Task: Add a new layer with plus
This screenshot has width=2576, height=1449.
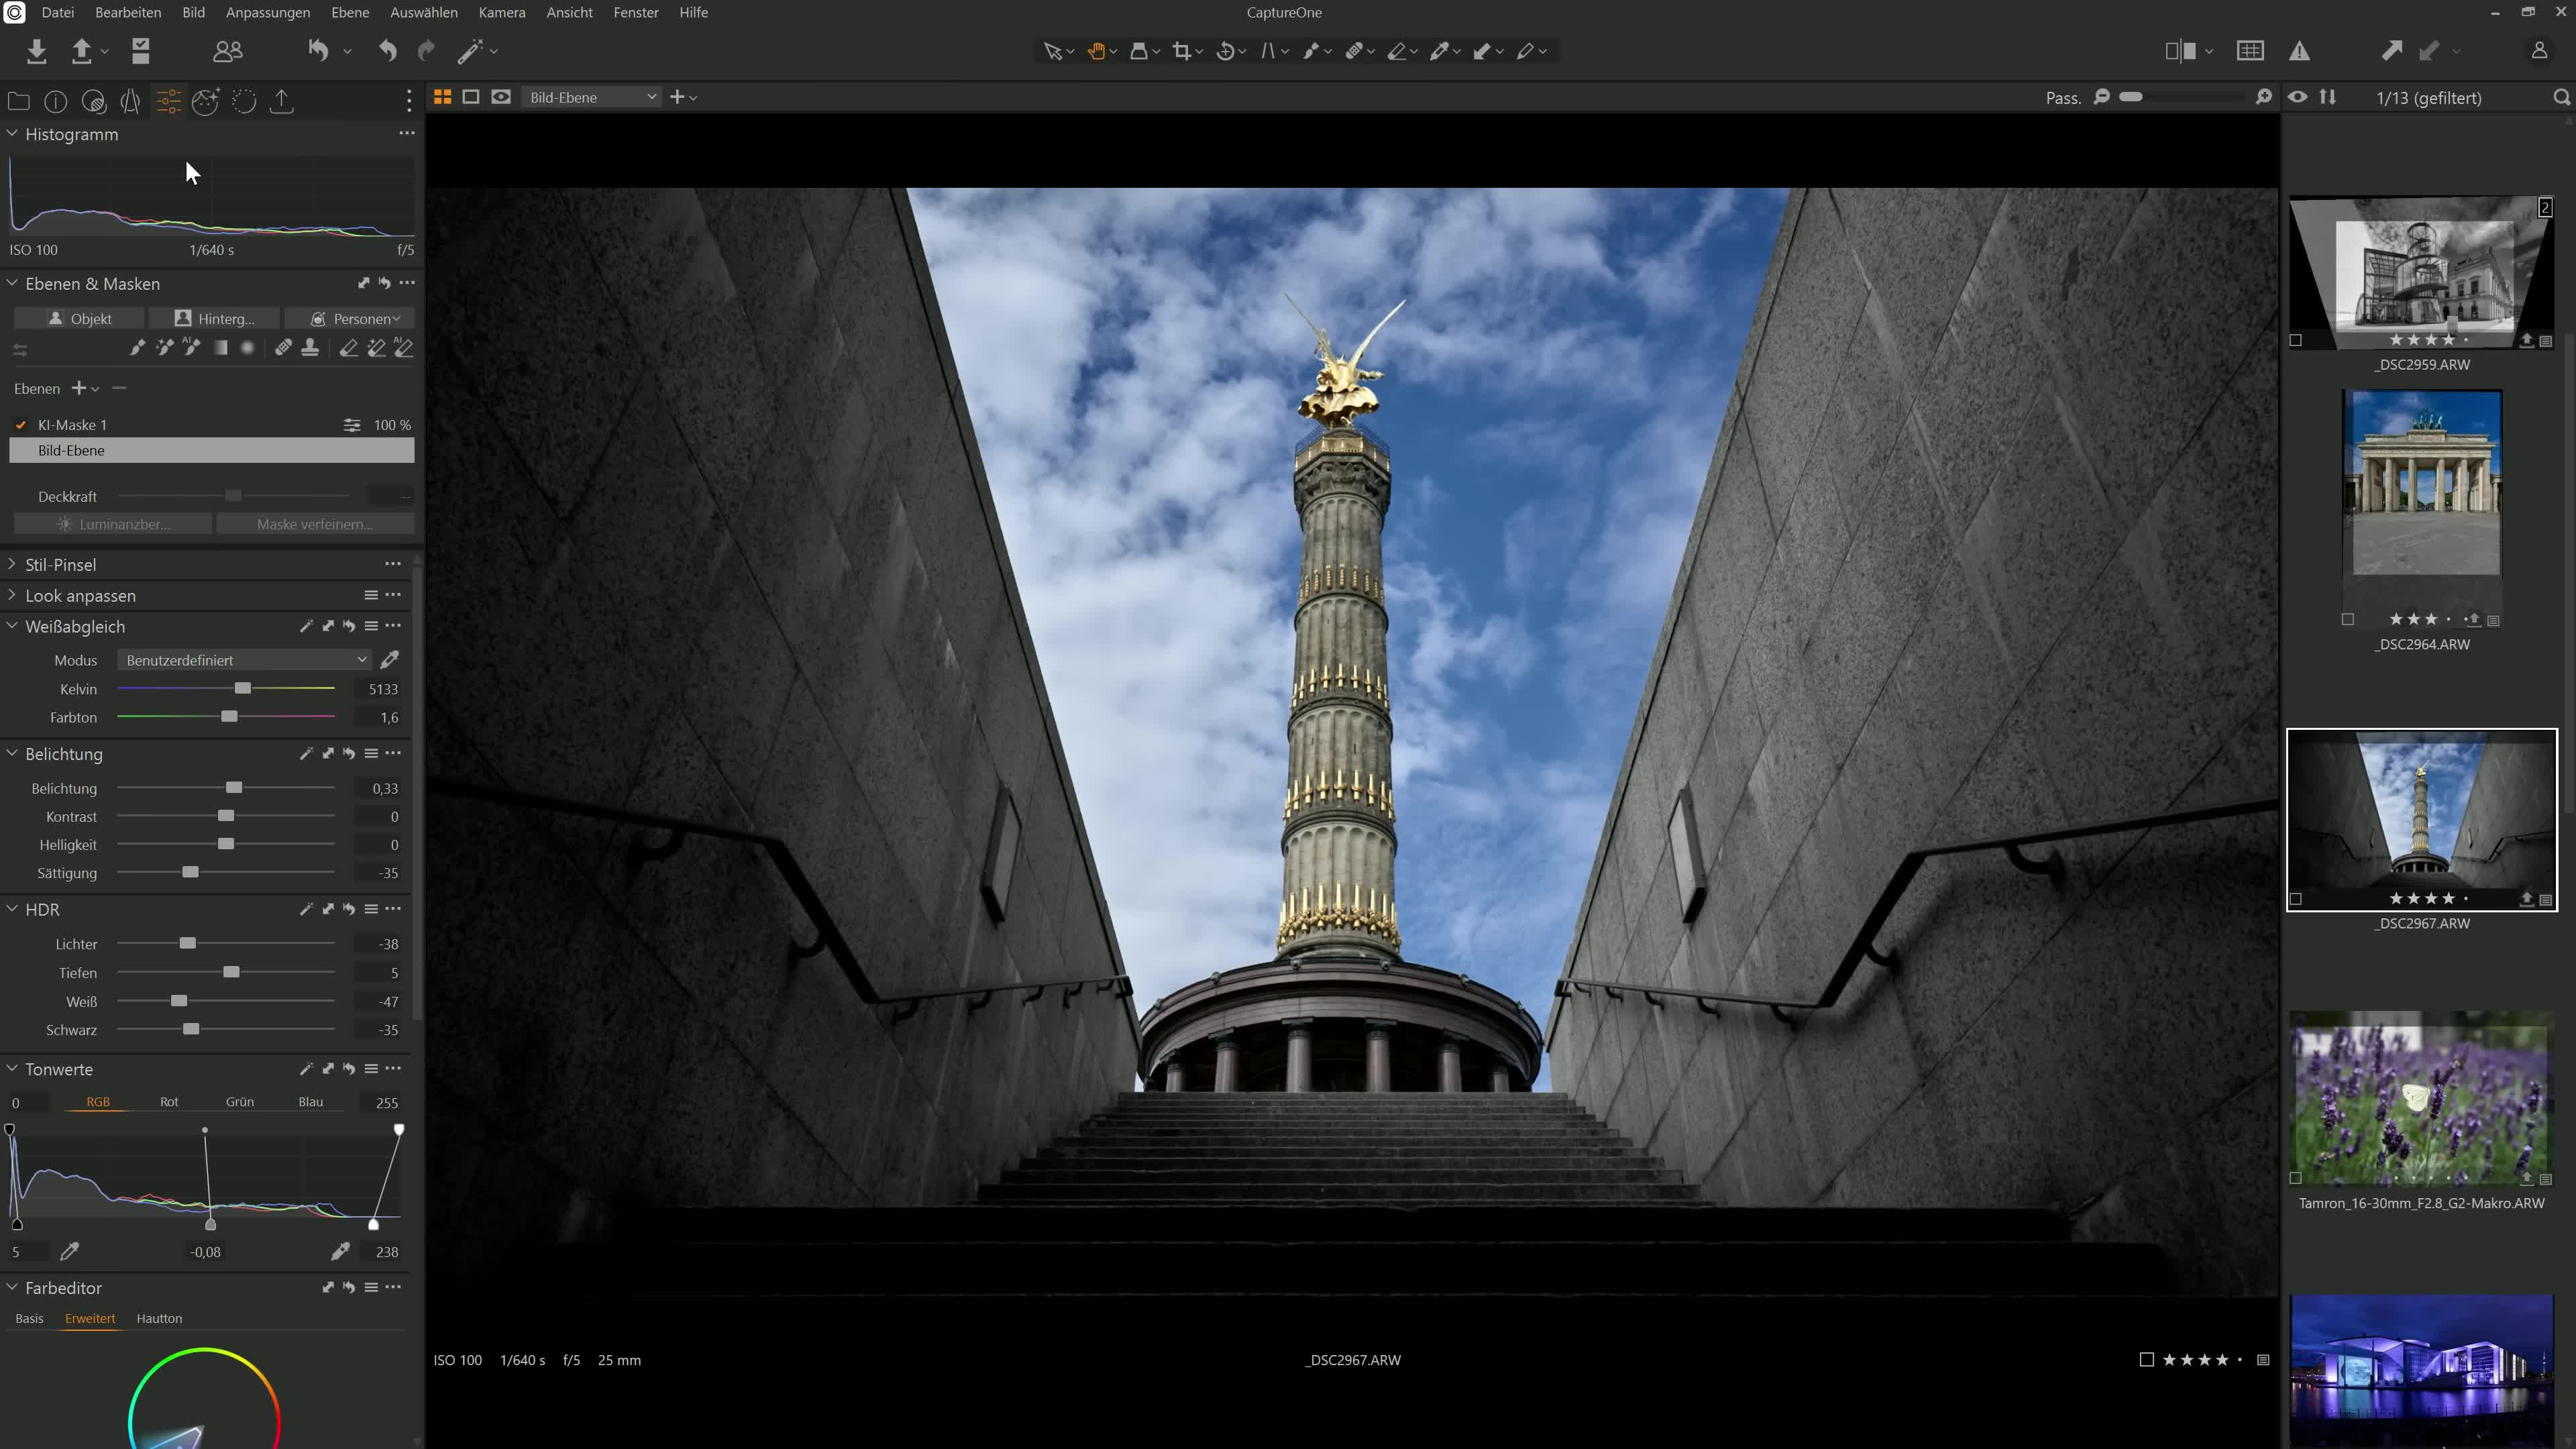Action: pos(78,388)
